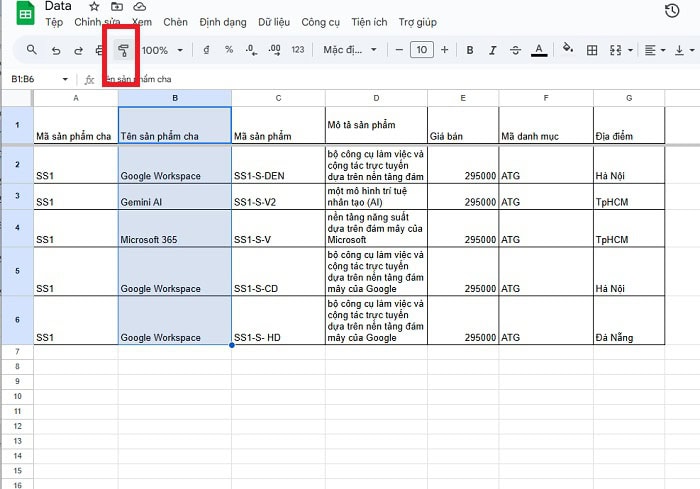The width and height of the screenshot is (700, 489).
Task: Expand the font family dropdown
Action: pos(348,50)
